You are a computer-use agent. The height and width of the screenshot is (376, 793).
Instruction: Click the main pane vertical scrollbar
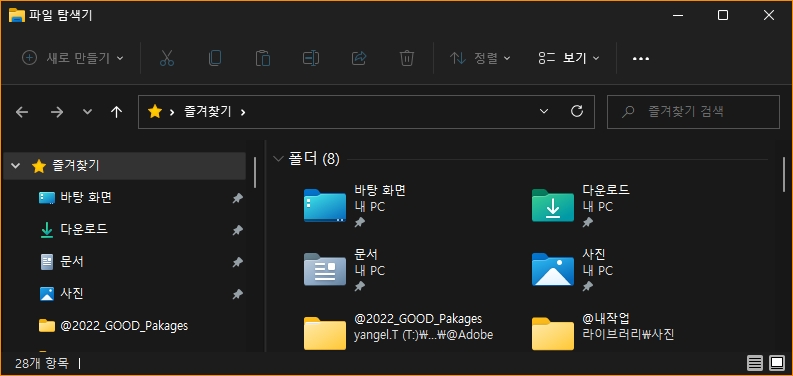[784, 174]
